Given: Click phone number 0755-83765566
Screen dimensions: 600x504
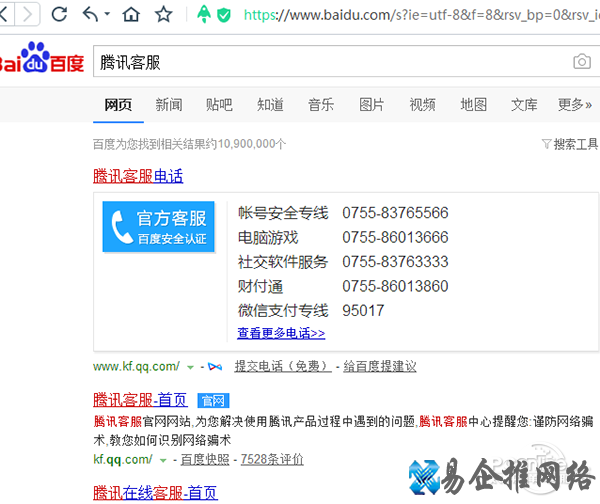Looking at the screenshot, I should pyautogui.click(x=395, y=213).
